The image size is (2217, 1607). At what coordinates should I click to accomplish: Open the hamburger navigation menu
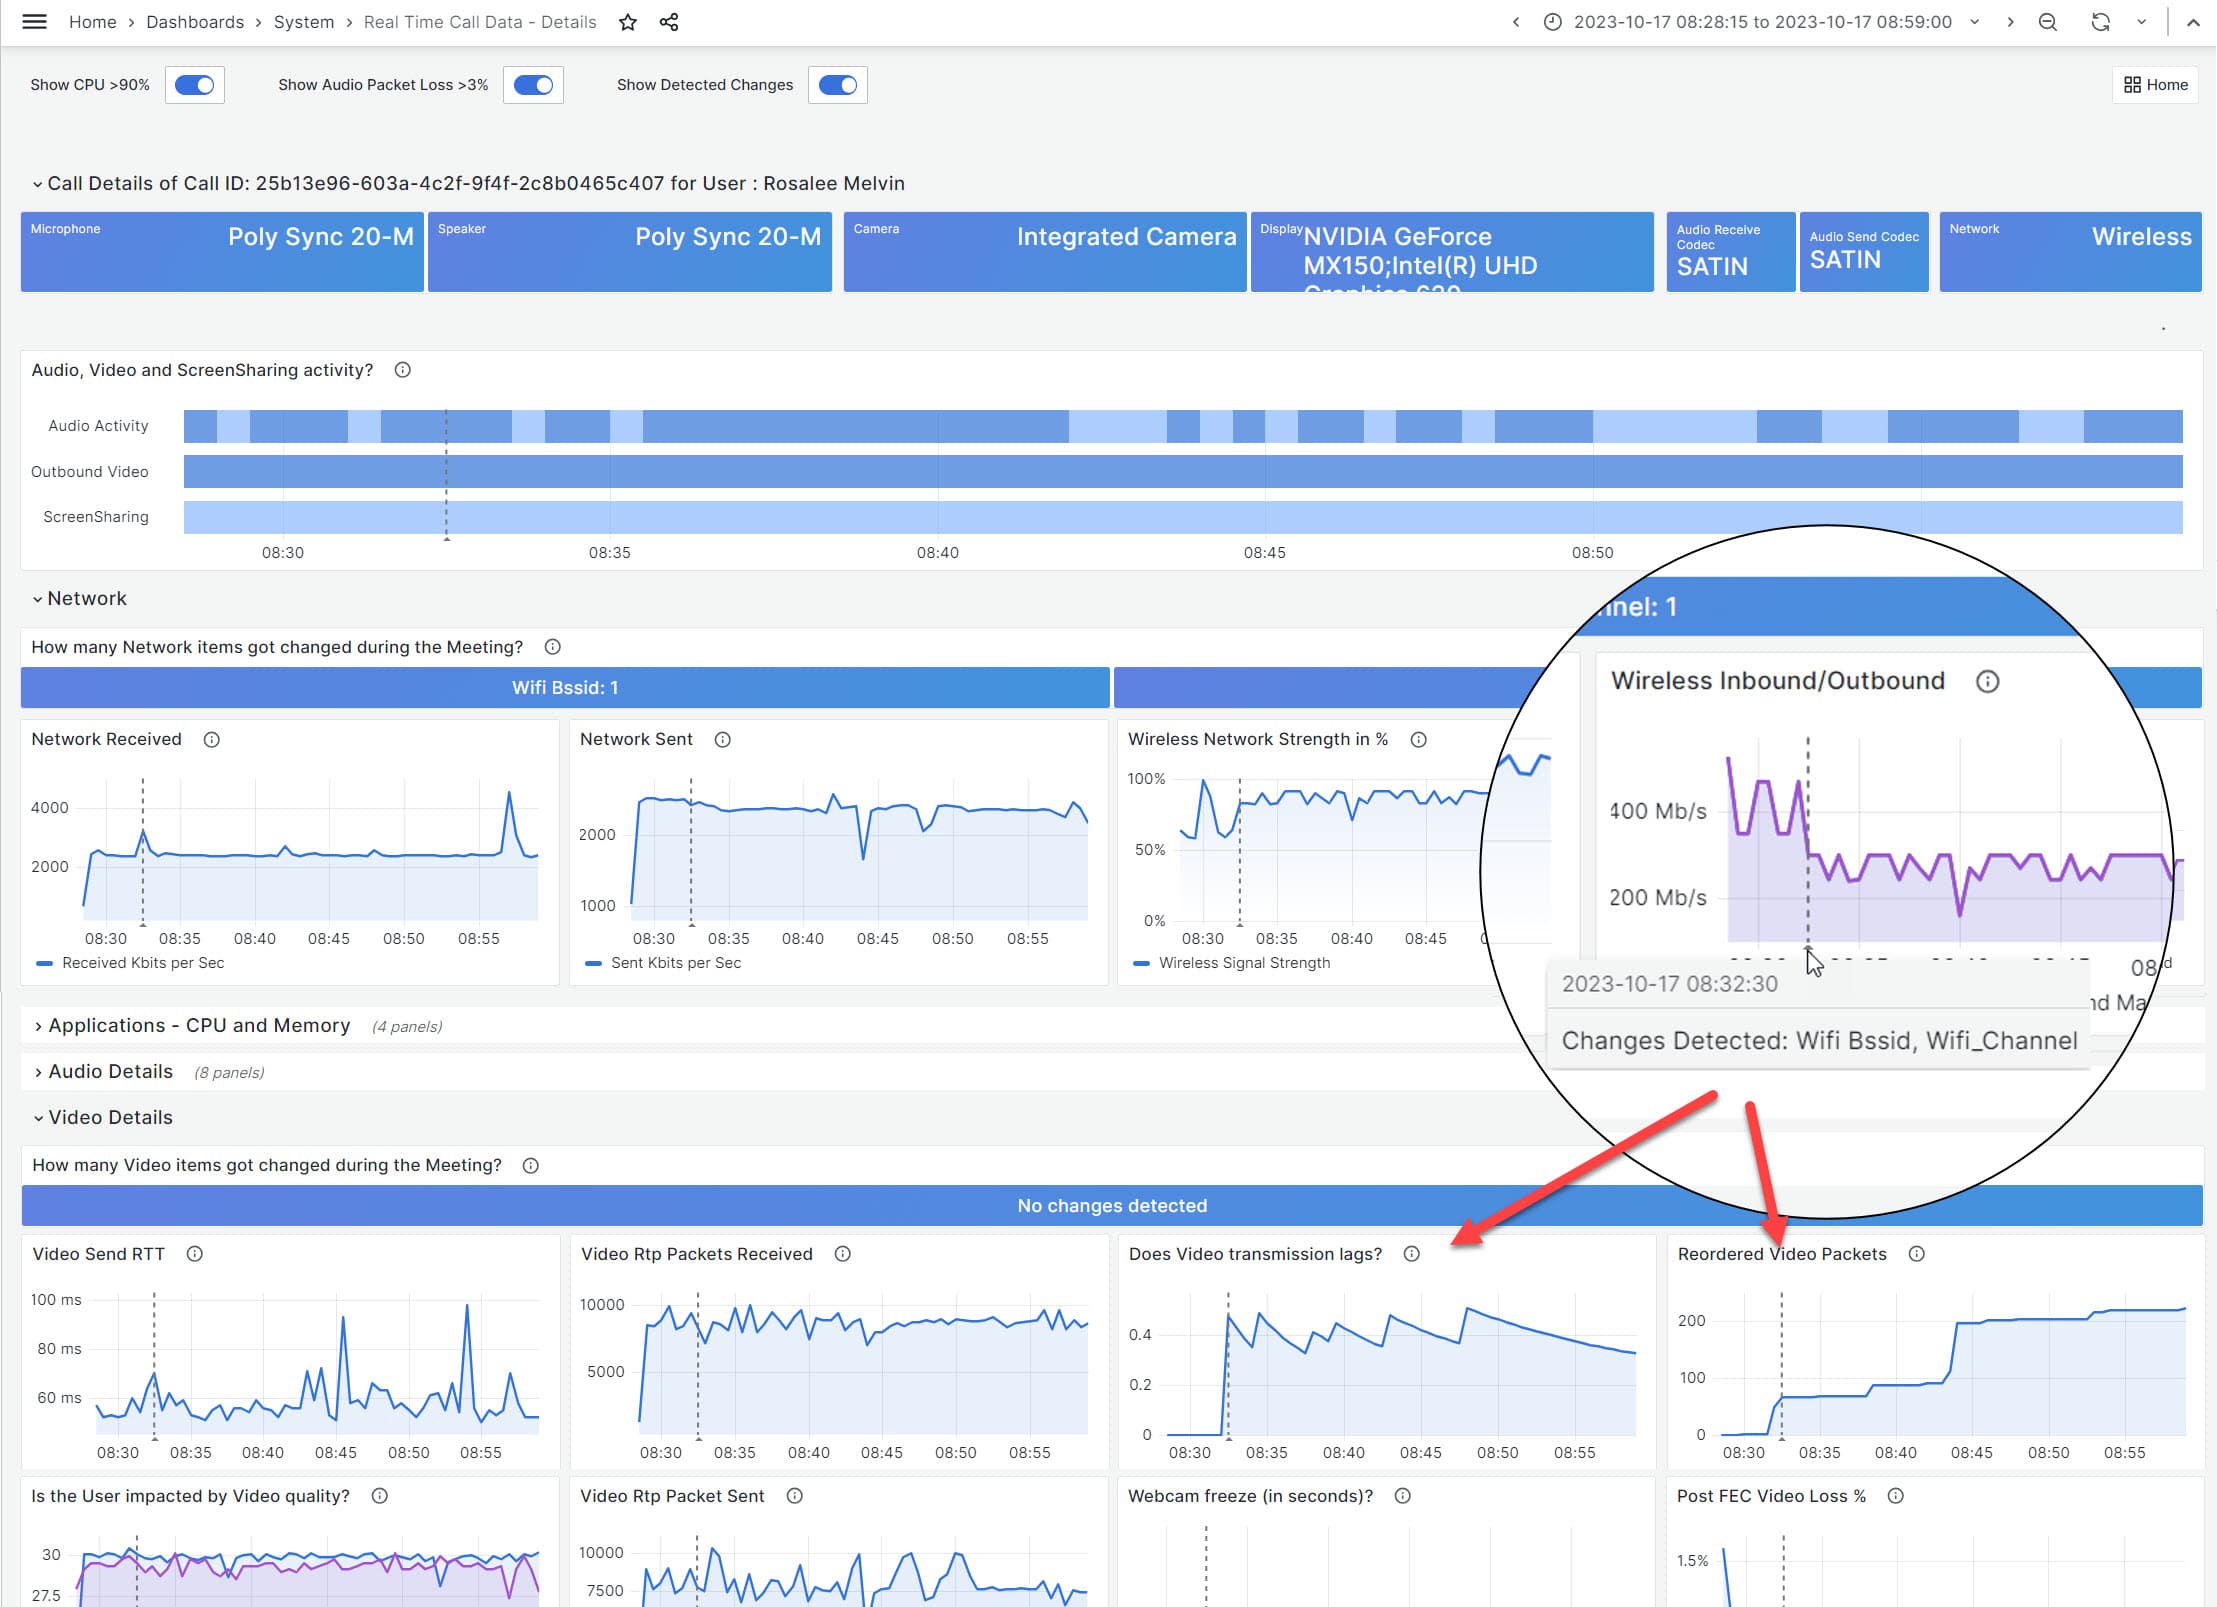click(x=34, y=22)
